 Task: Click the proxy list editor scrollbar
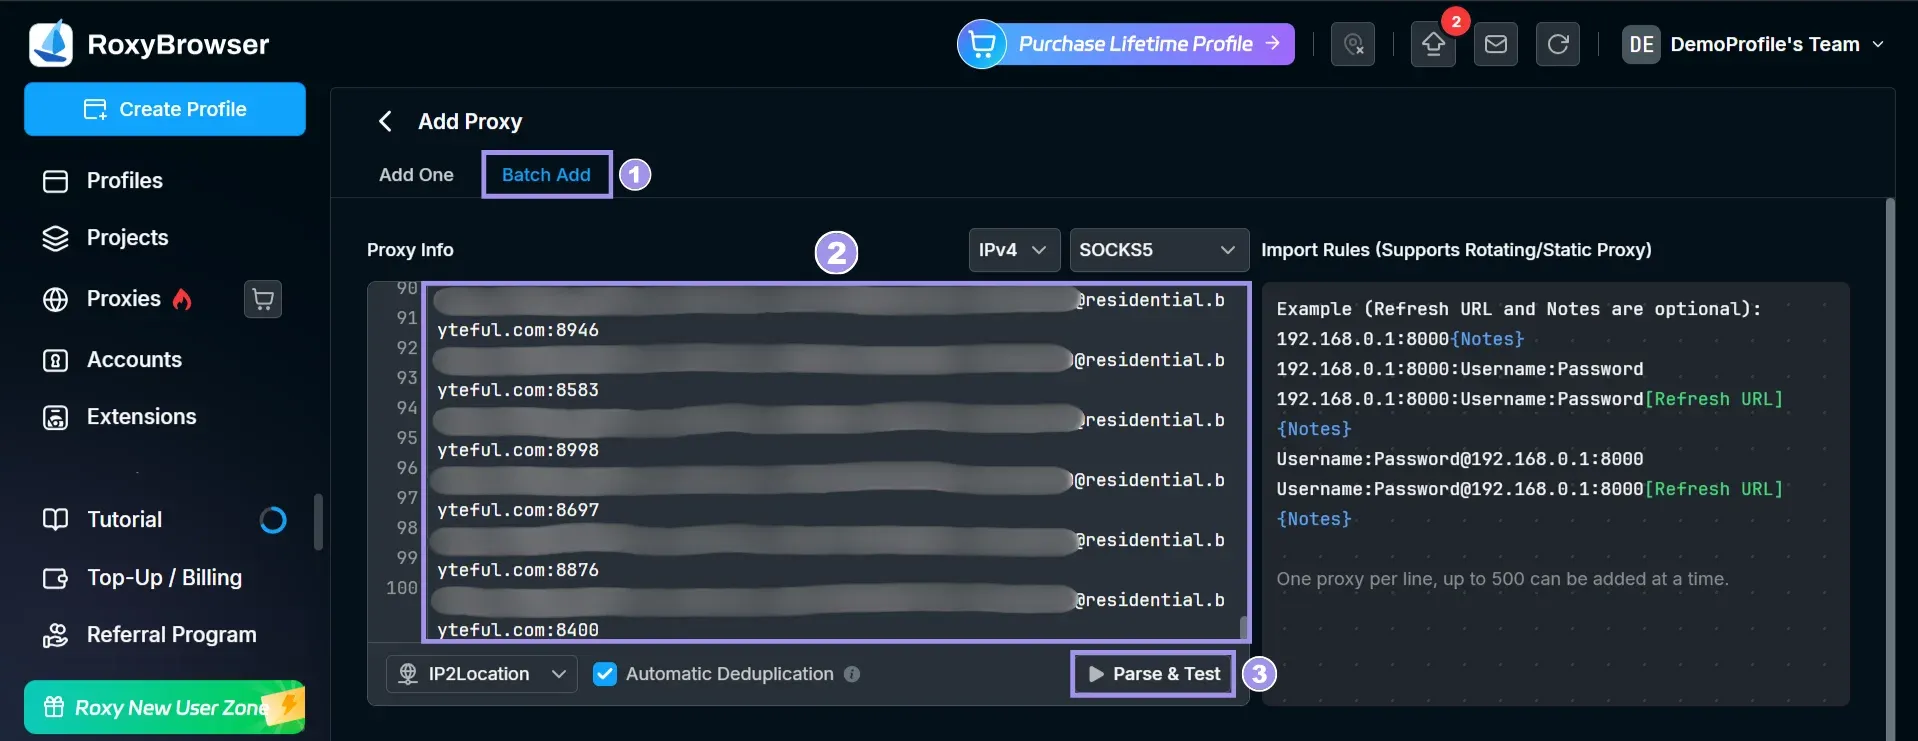[1243, 627]
